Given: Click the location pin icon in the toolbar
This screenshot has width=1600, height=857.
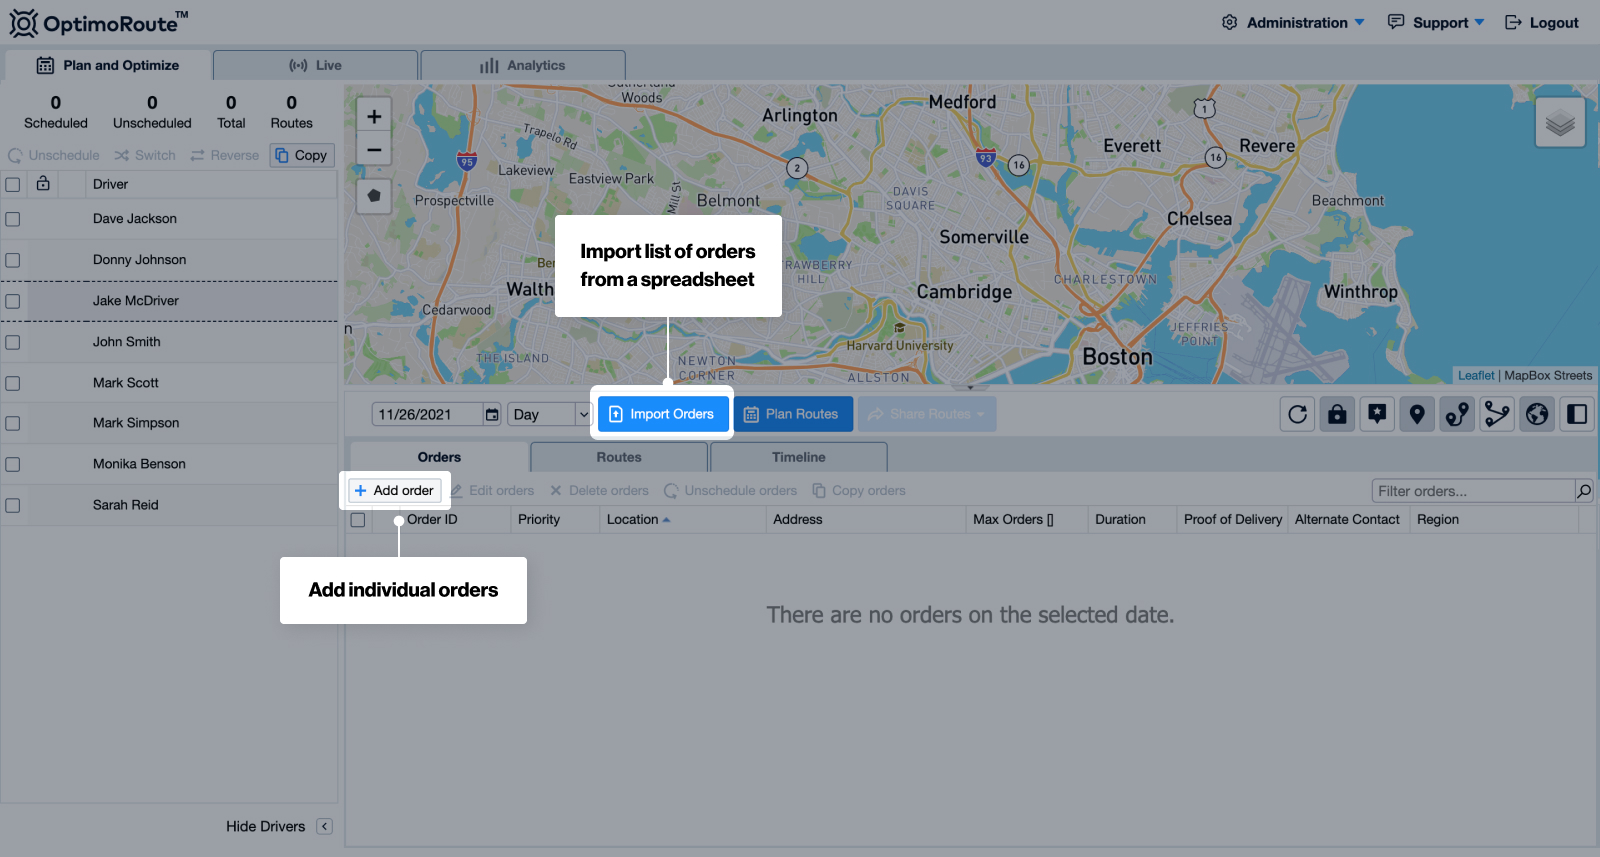Looking at the screenshot, I should coord(1417,414).
